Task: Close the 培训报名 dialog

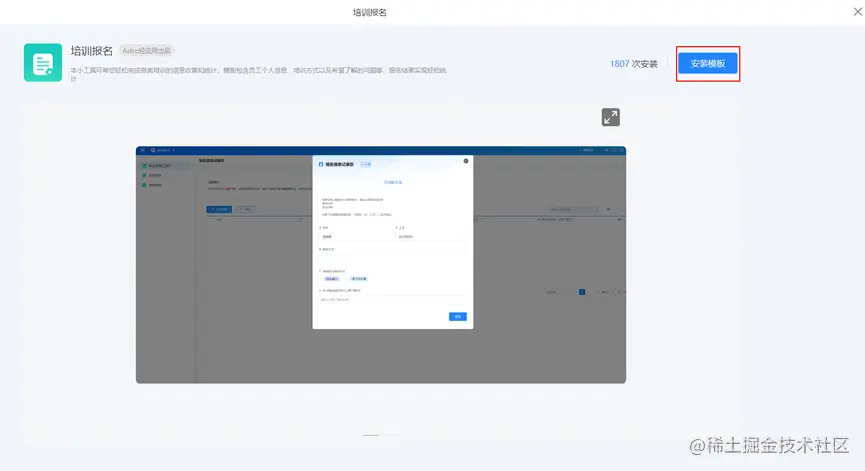Action: pyautogui.click(x=858, y=12)
